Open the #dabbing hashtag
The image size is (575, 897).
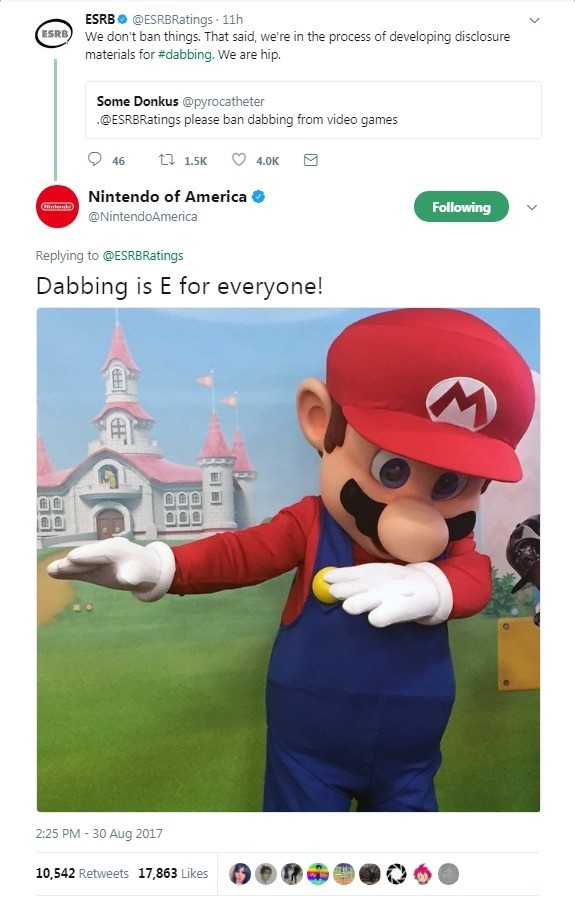(x=185, y=55)
